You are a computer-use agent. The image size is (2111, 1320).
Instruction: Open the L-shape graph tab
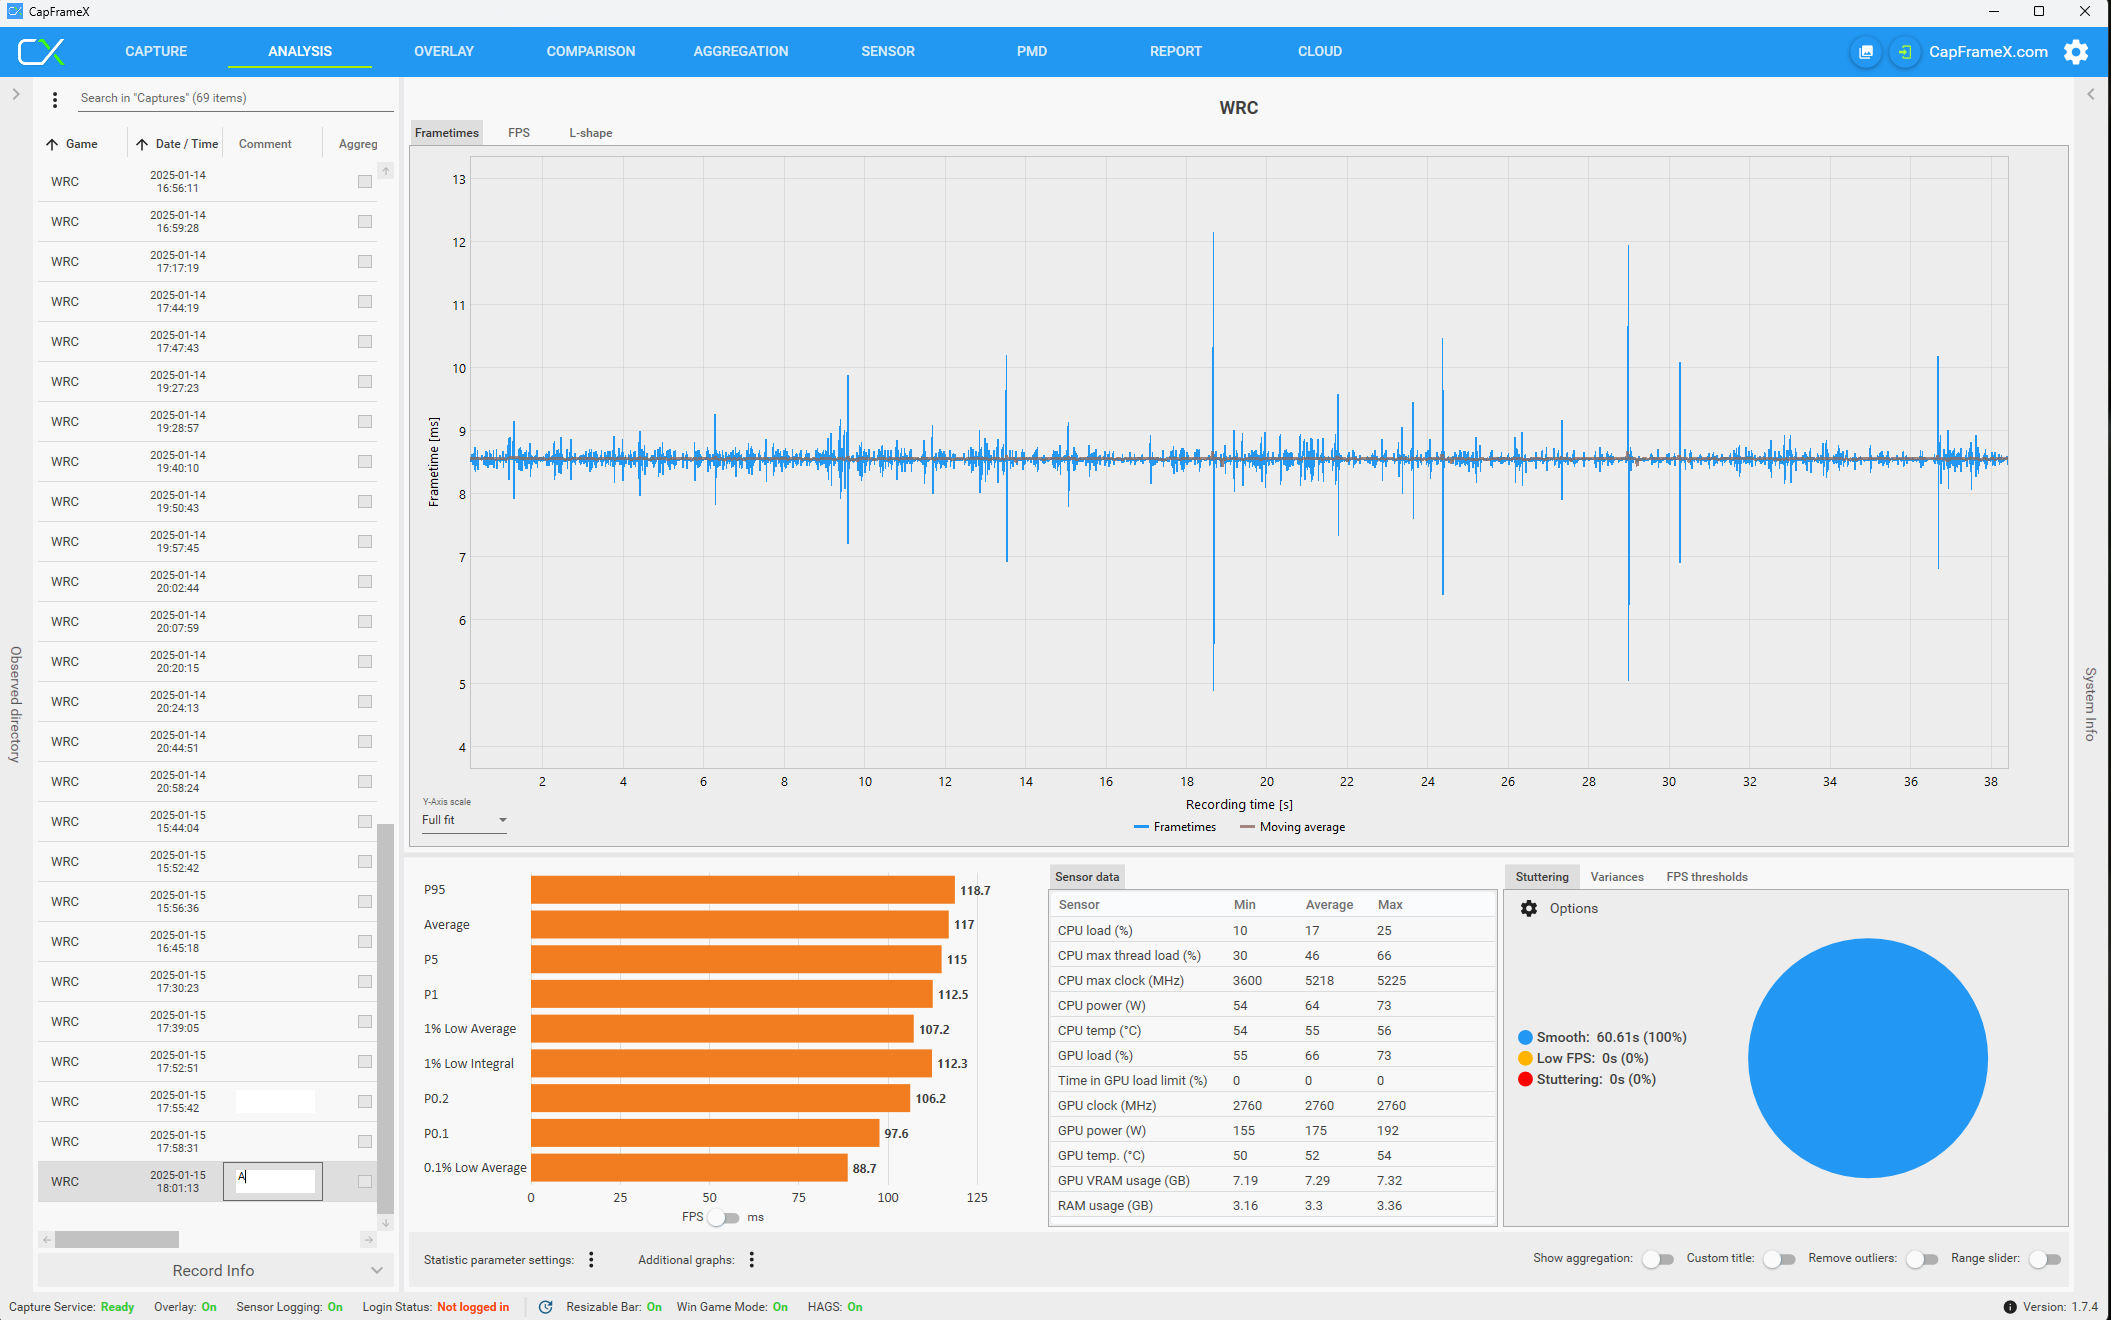pyautogui.click(x=590, y=133)
